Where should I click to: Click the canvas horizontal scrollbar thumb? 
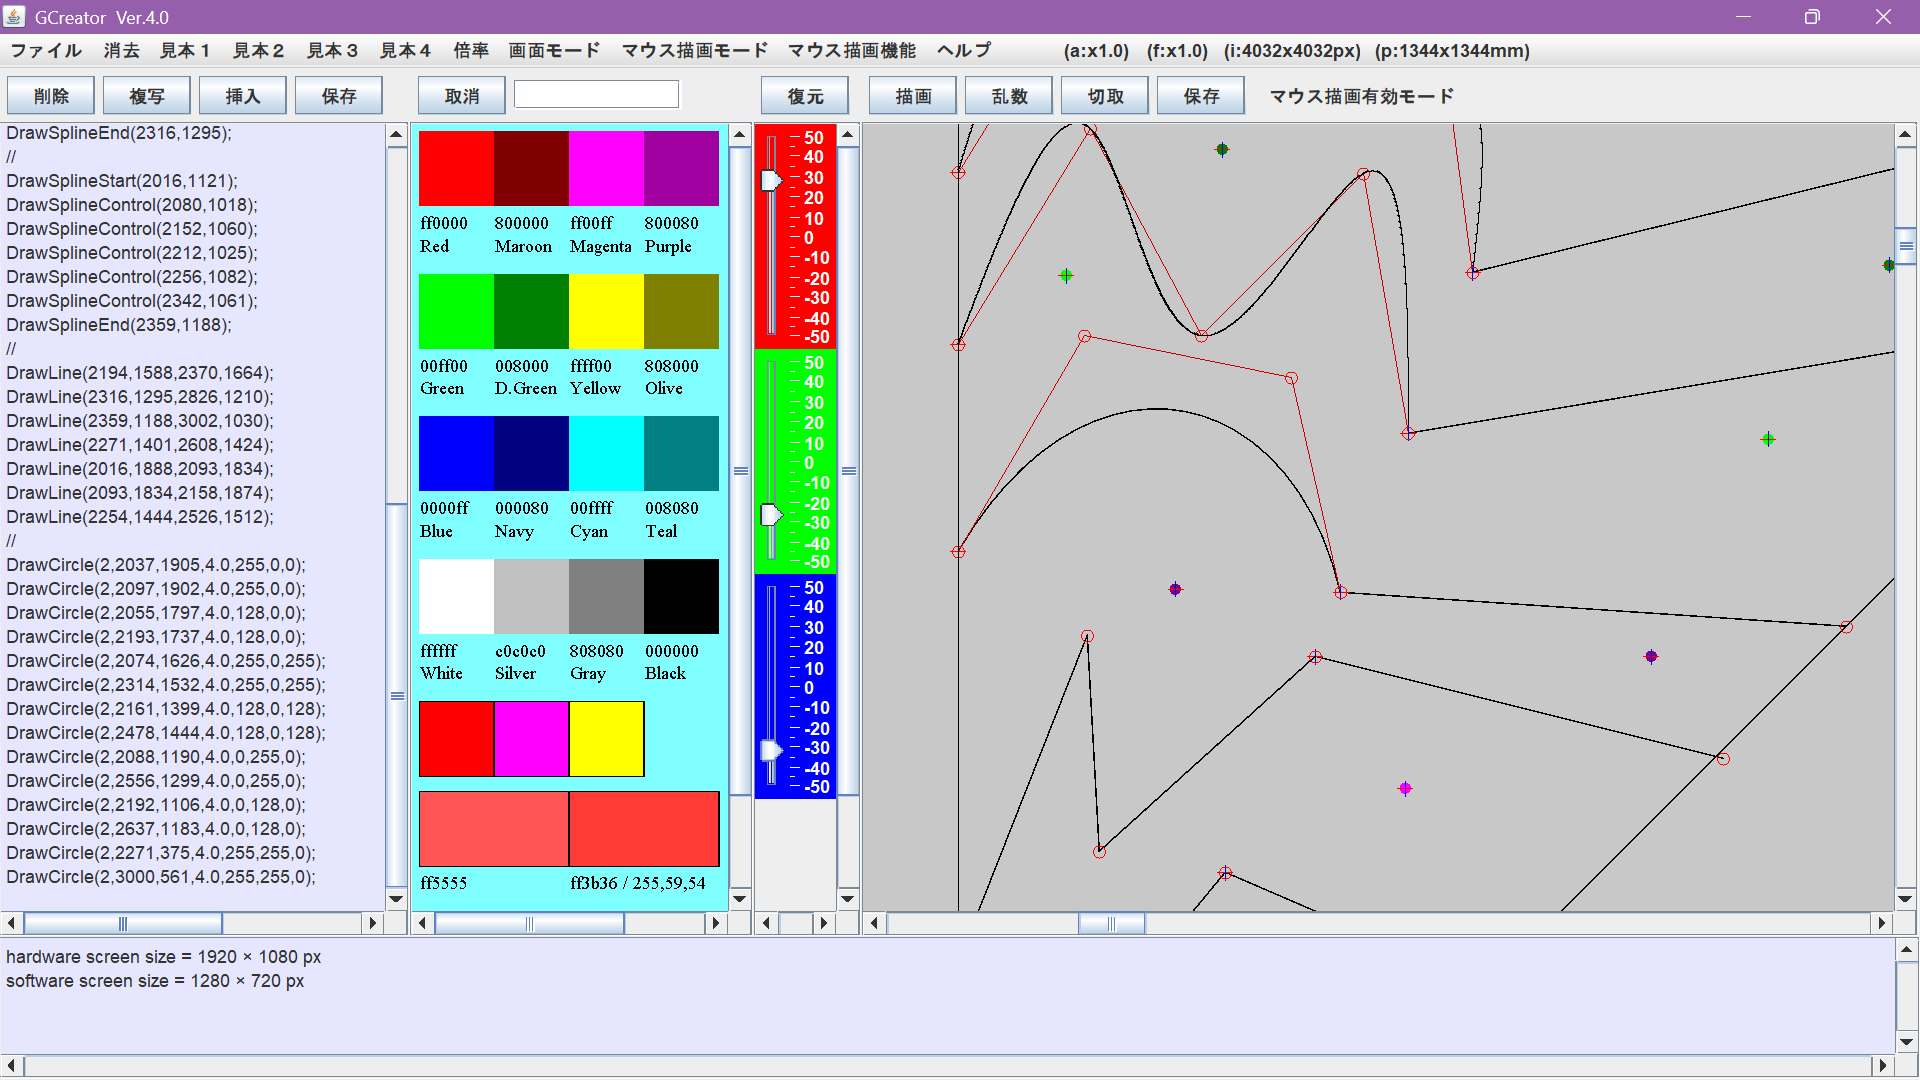pos(1111,923)
